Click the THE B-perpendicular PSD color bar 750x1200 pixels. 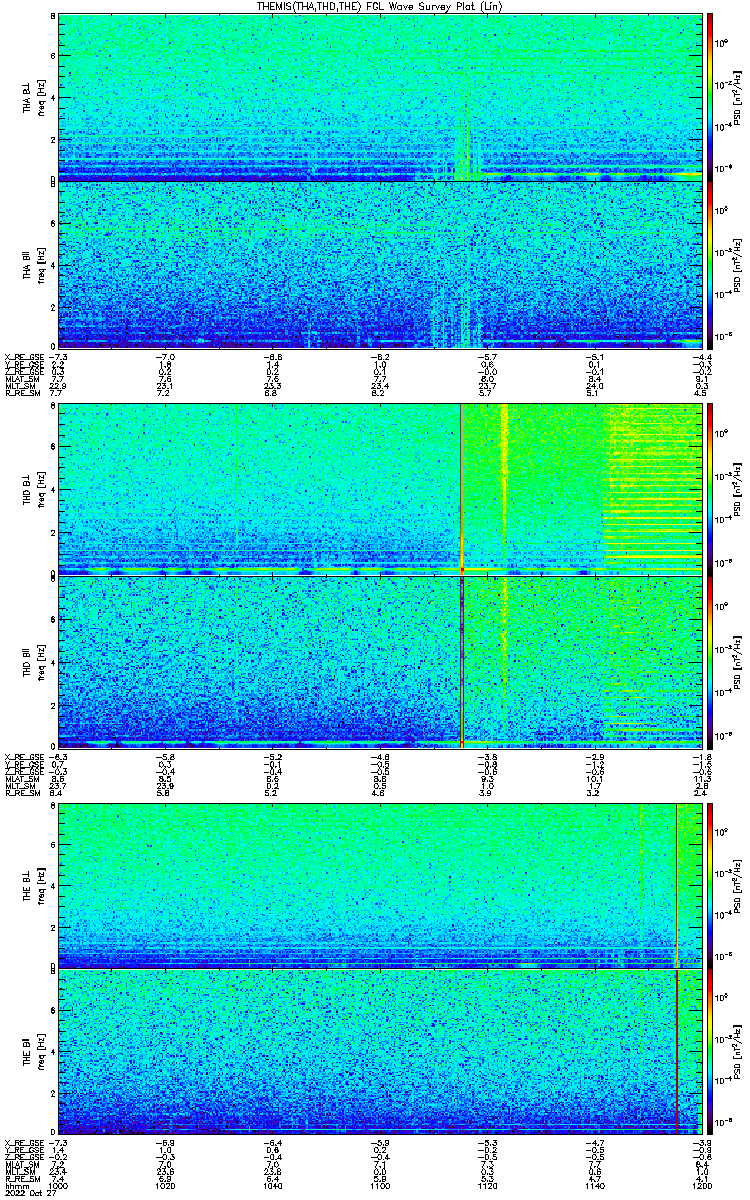(710, 884)
